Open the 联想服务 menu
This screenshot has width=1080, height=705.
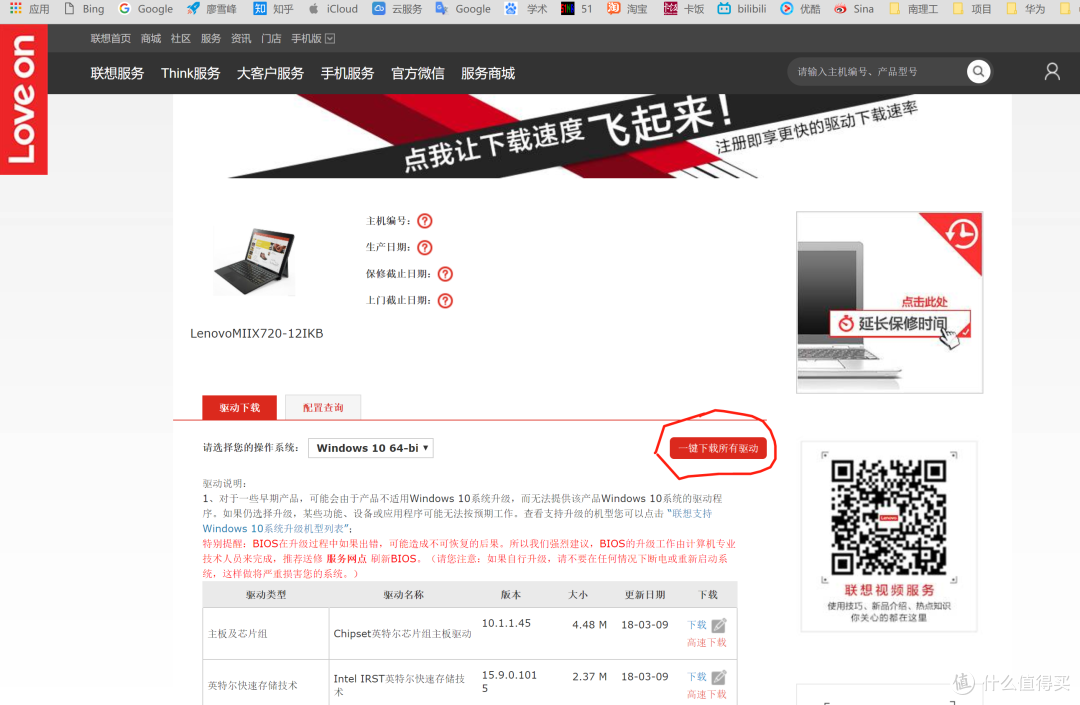(x=117, y=73)
